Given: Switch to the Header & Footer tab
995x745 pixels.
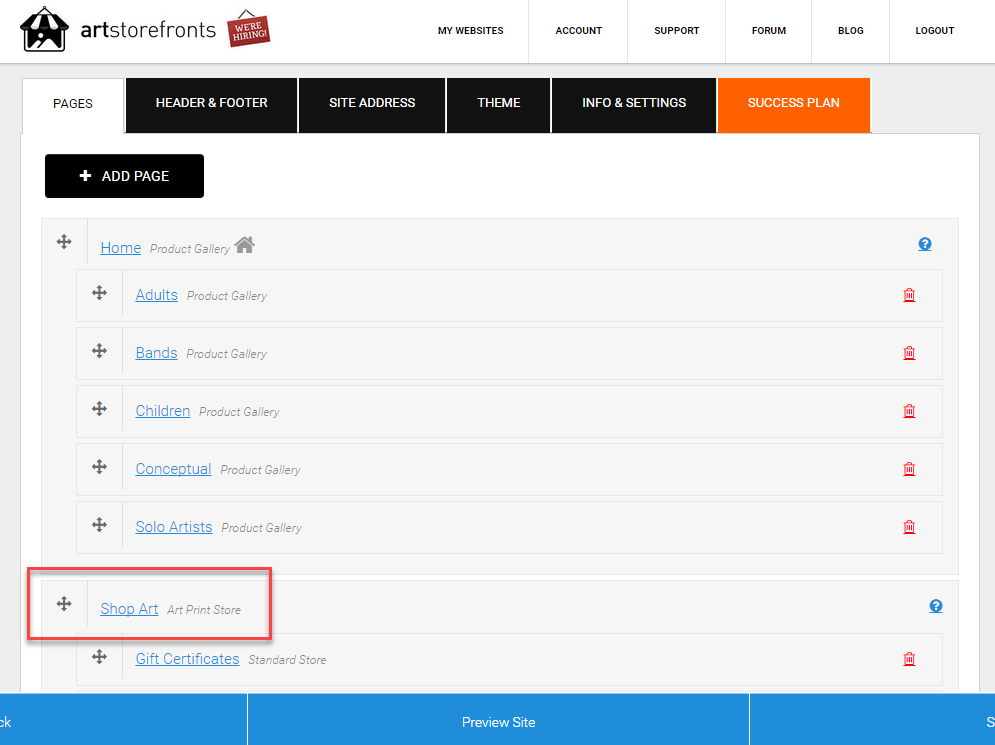Looking at the screenshot, I should (211, 105).
